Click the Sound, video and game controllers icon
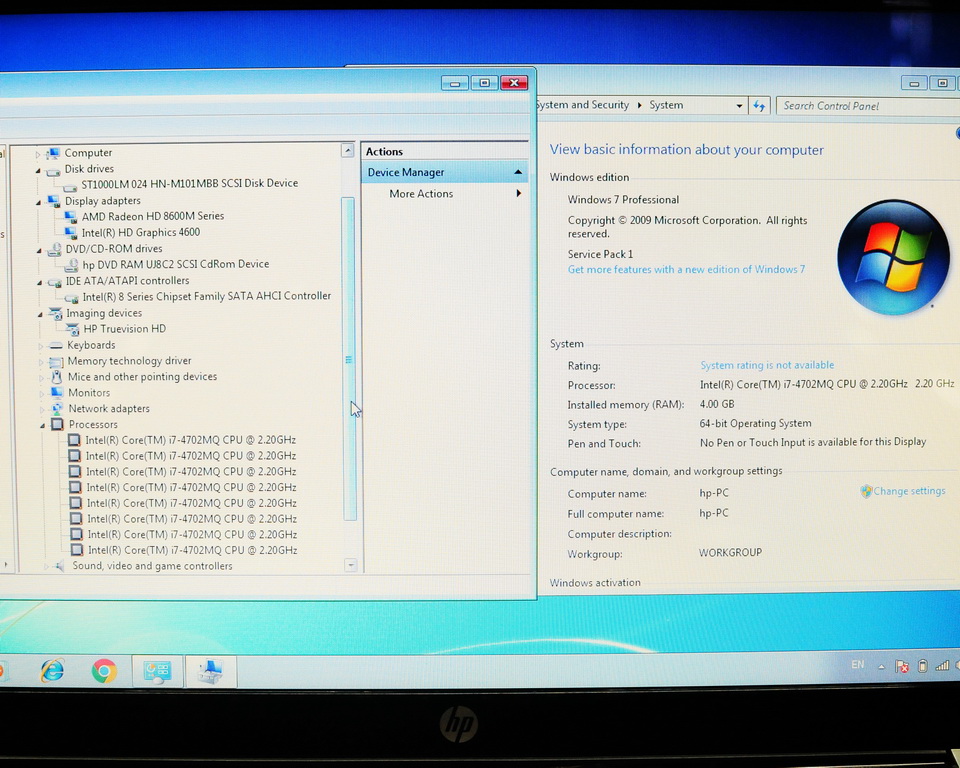960x768 pixels. [59, 566]
